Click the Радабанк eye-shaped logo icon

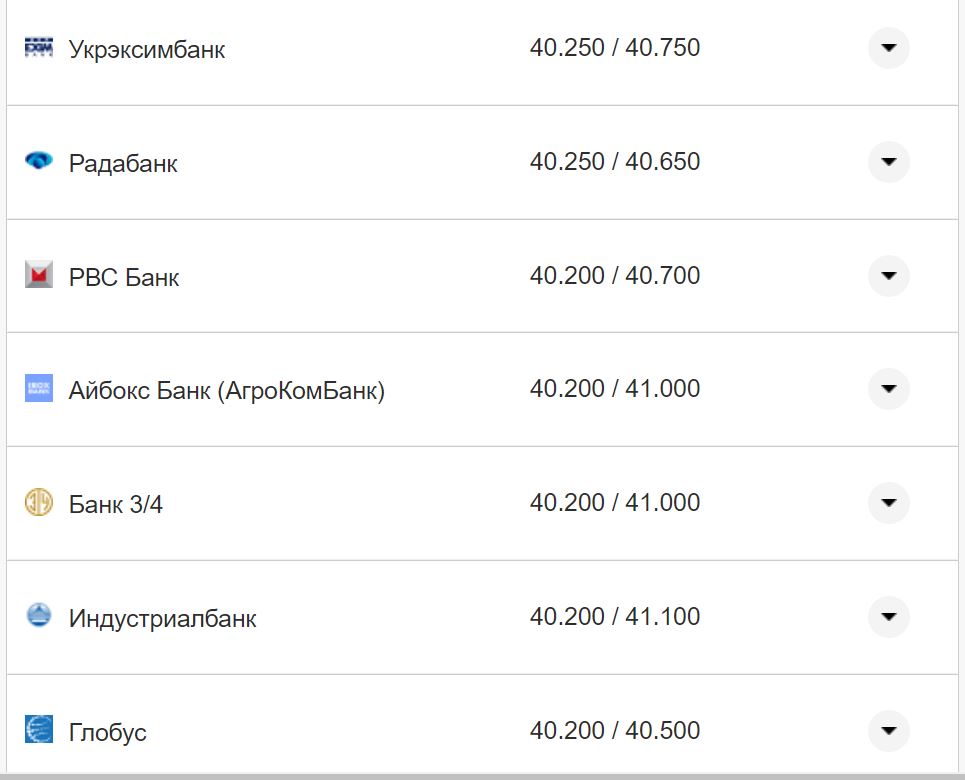[x=38, y=161]
